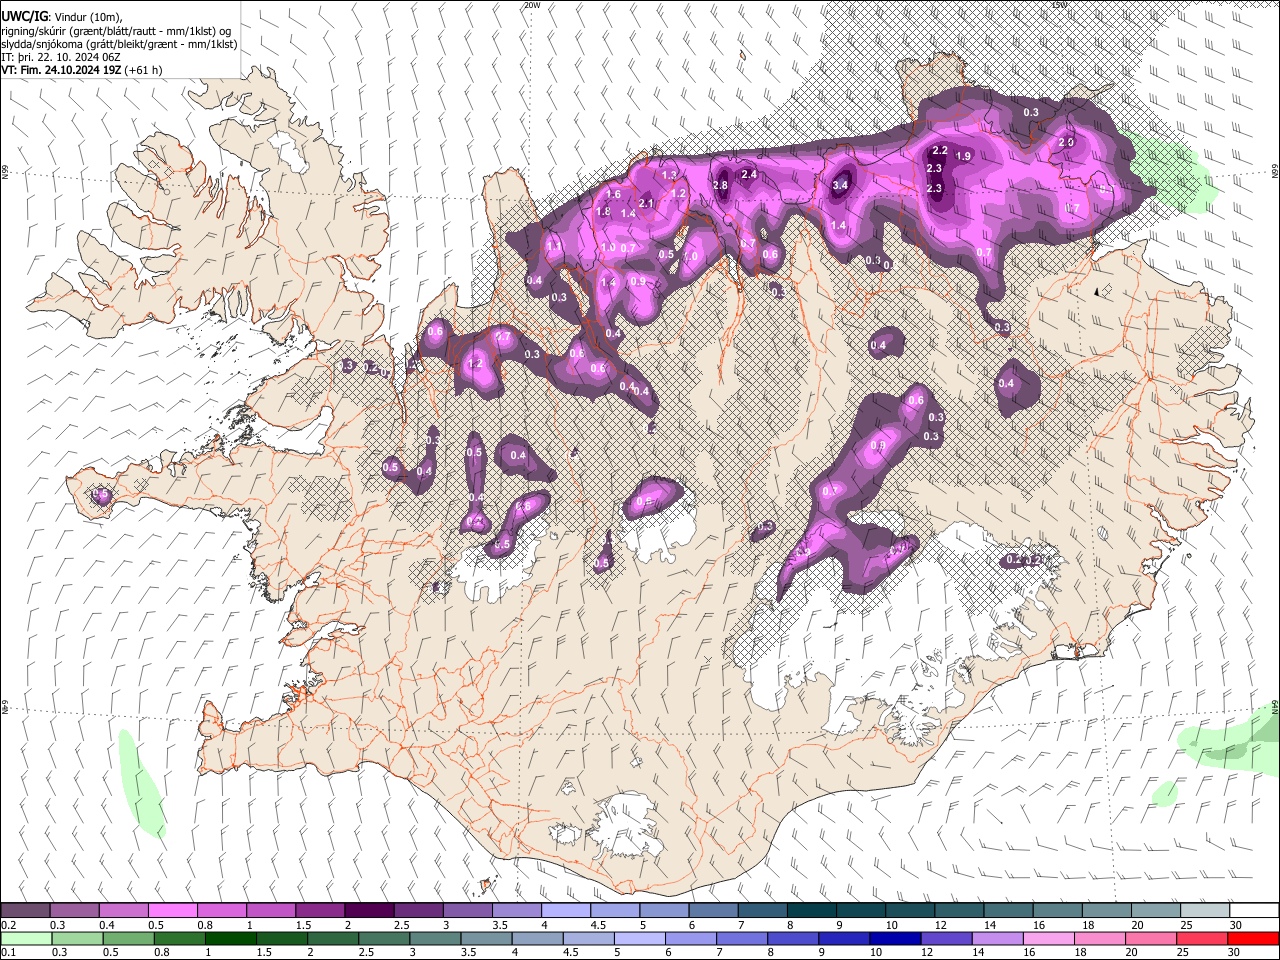Click the 'slydda/snjókoma' description line

[119, 44]
